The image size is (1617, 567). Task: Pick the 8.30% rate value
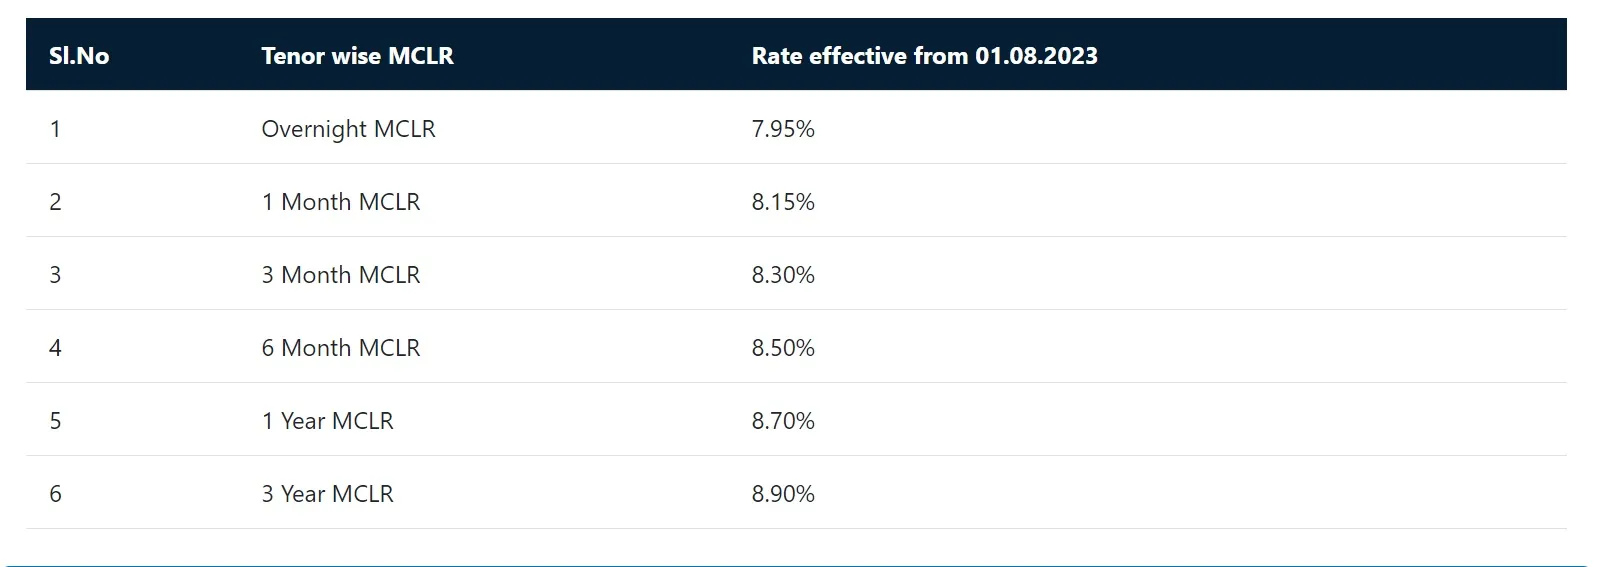pos(783,275)
